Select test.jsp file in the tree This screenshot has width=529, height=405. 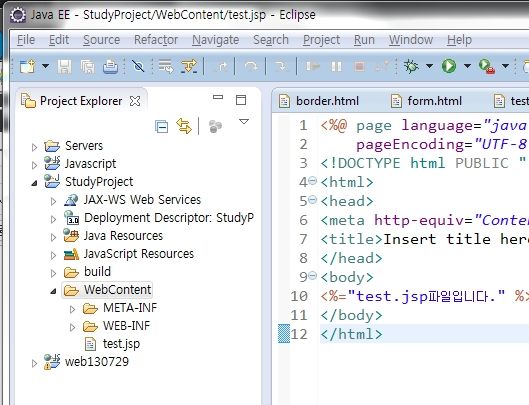[x=121, y=344]
